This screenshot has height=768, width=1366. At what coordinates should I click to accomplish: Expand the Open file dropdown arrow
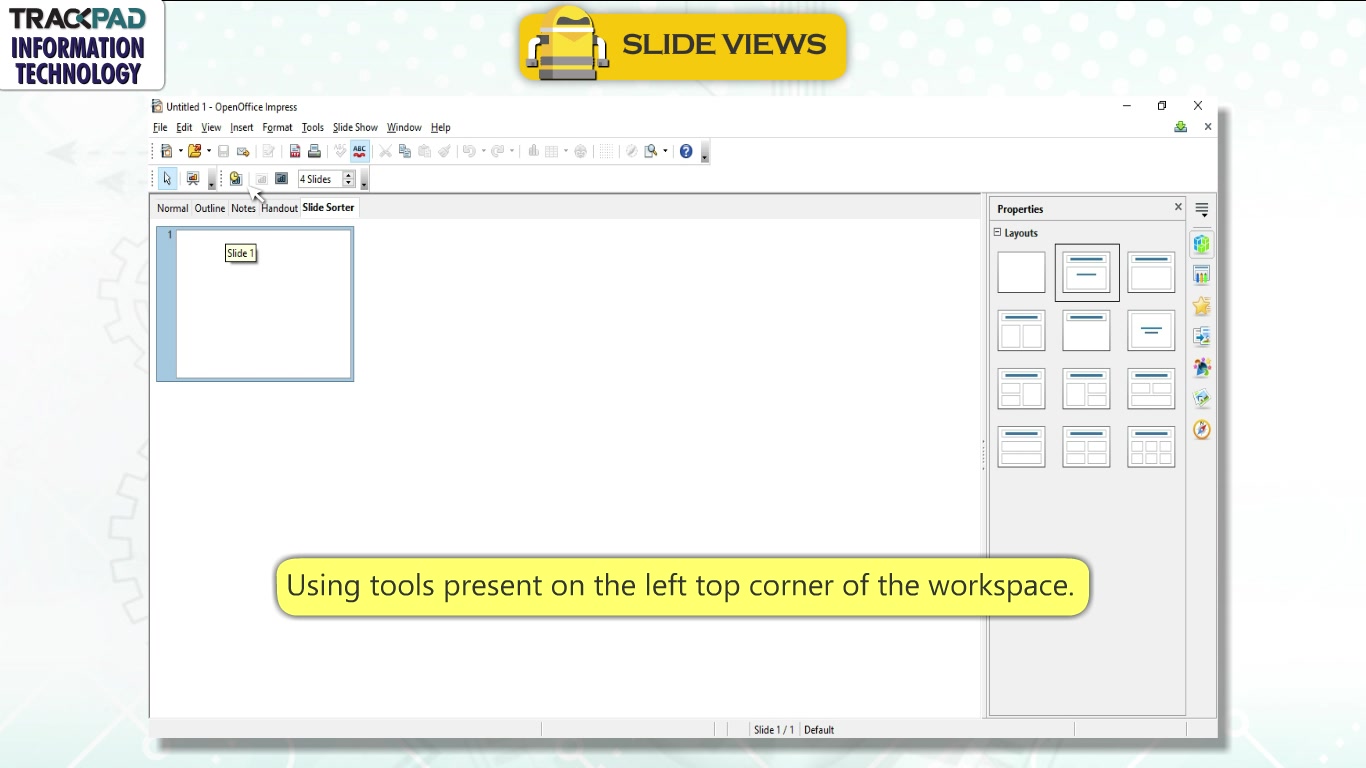click(x=209, y=151)
